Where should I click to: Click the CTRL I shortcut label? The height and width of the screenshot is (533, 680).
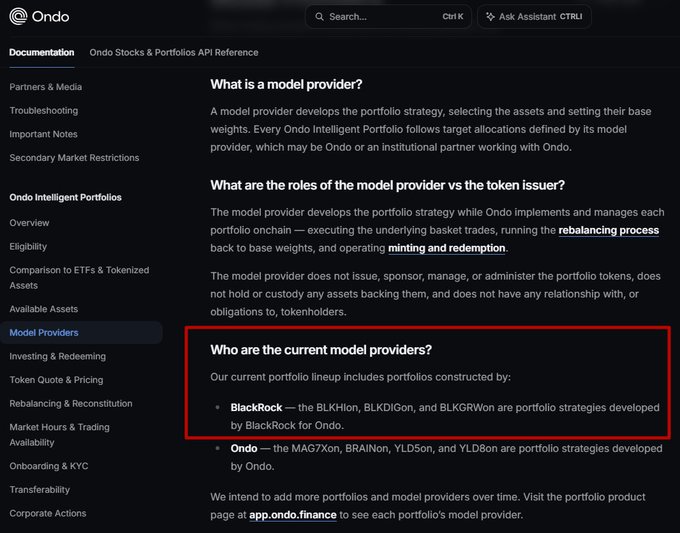point(571,16)
